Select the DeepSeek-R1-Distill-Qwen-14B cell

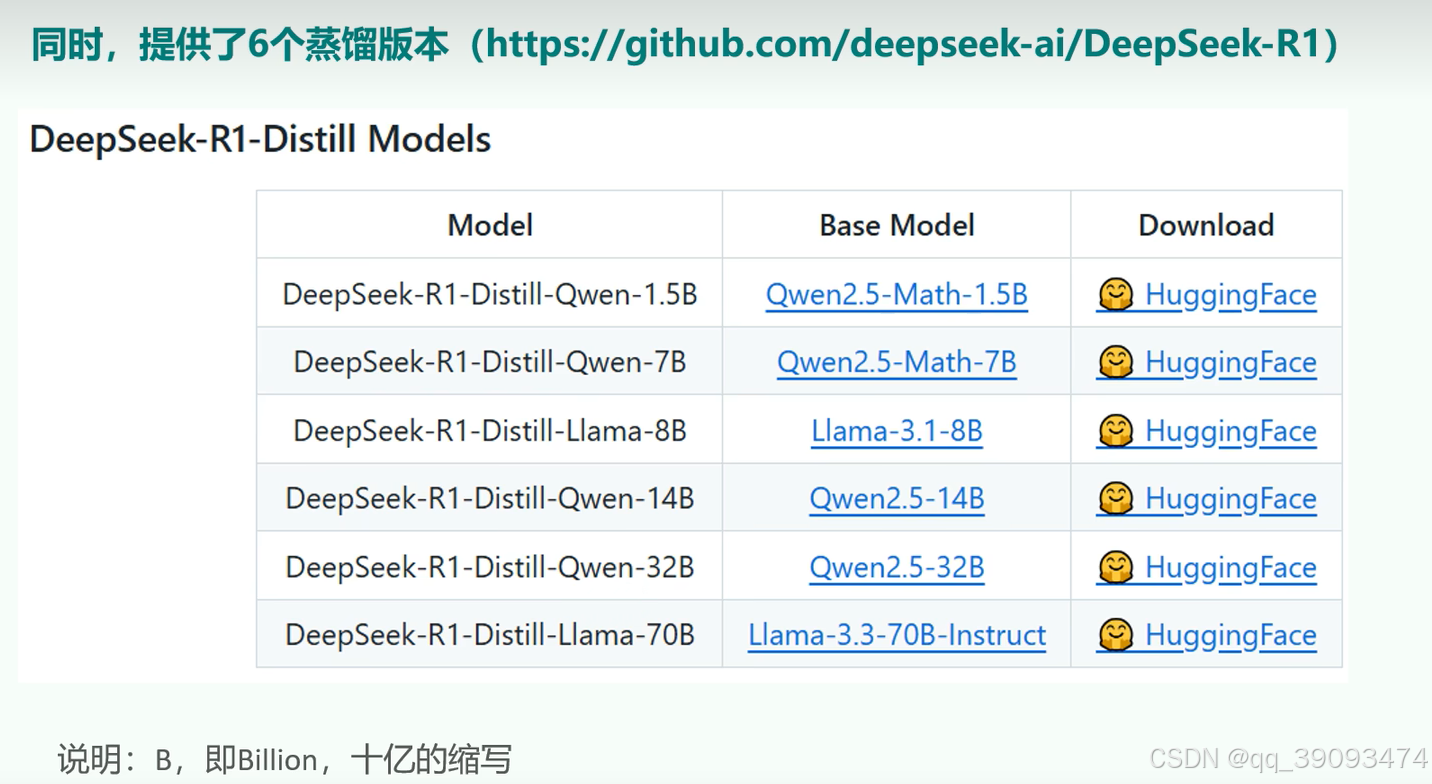click(x=490, y=497)
